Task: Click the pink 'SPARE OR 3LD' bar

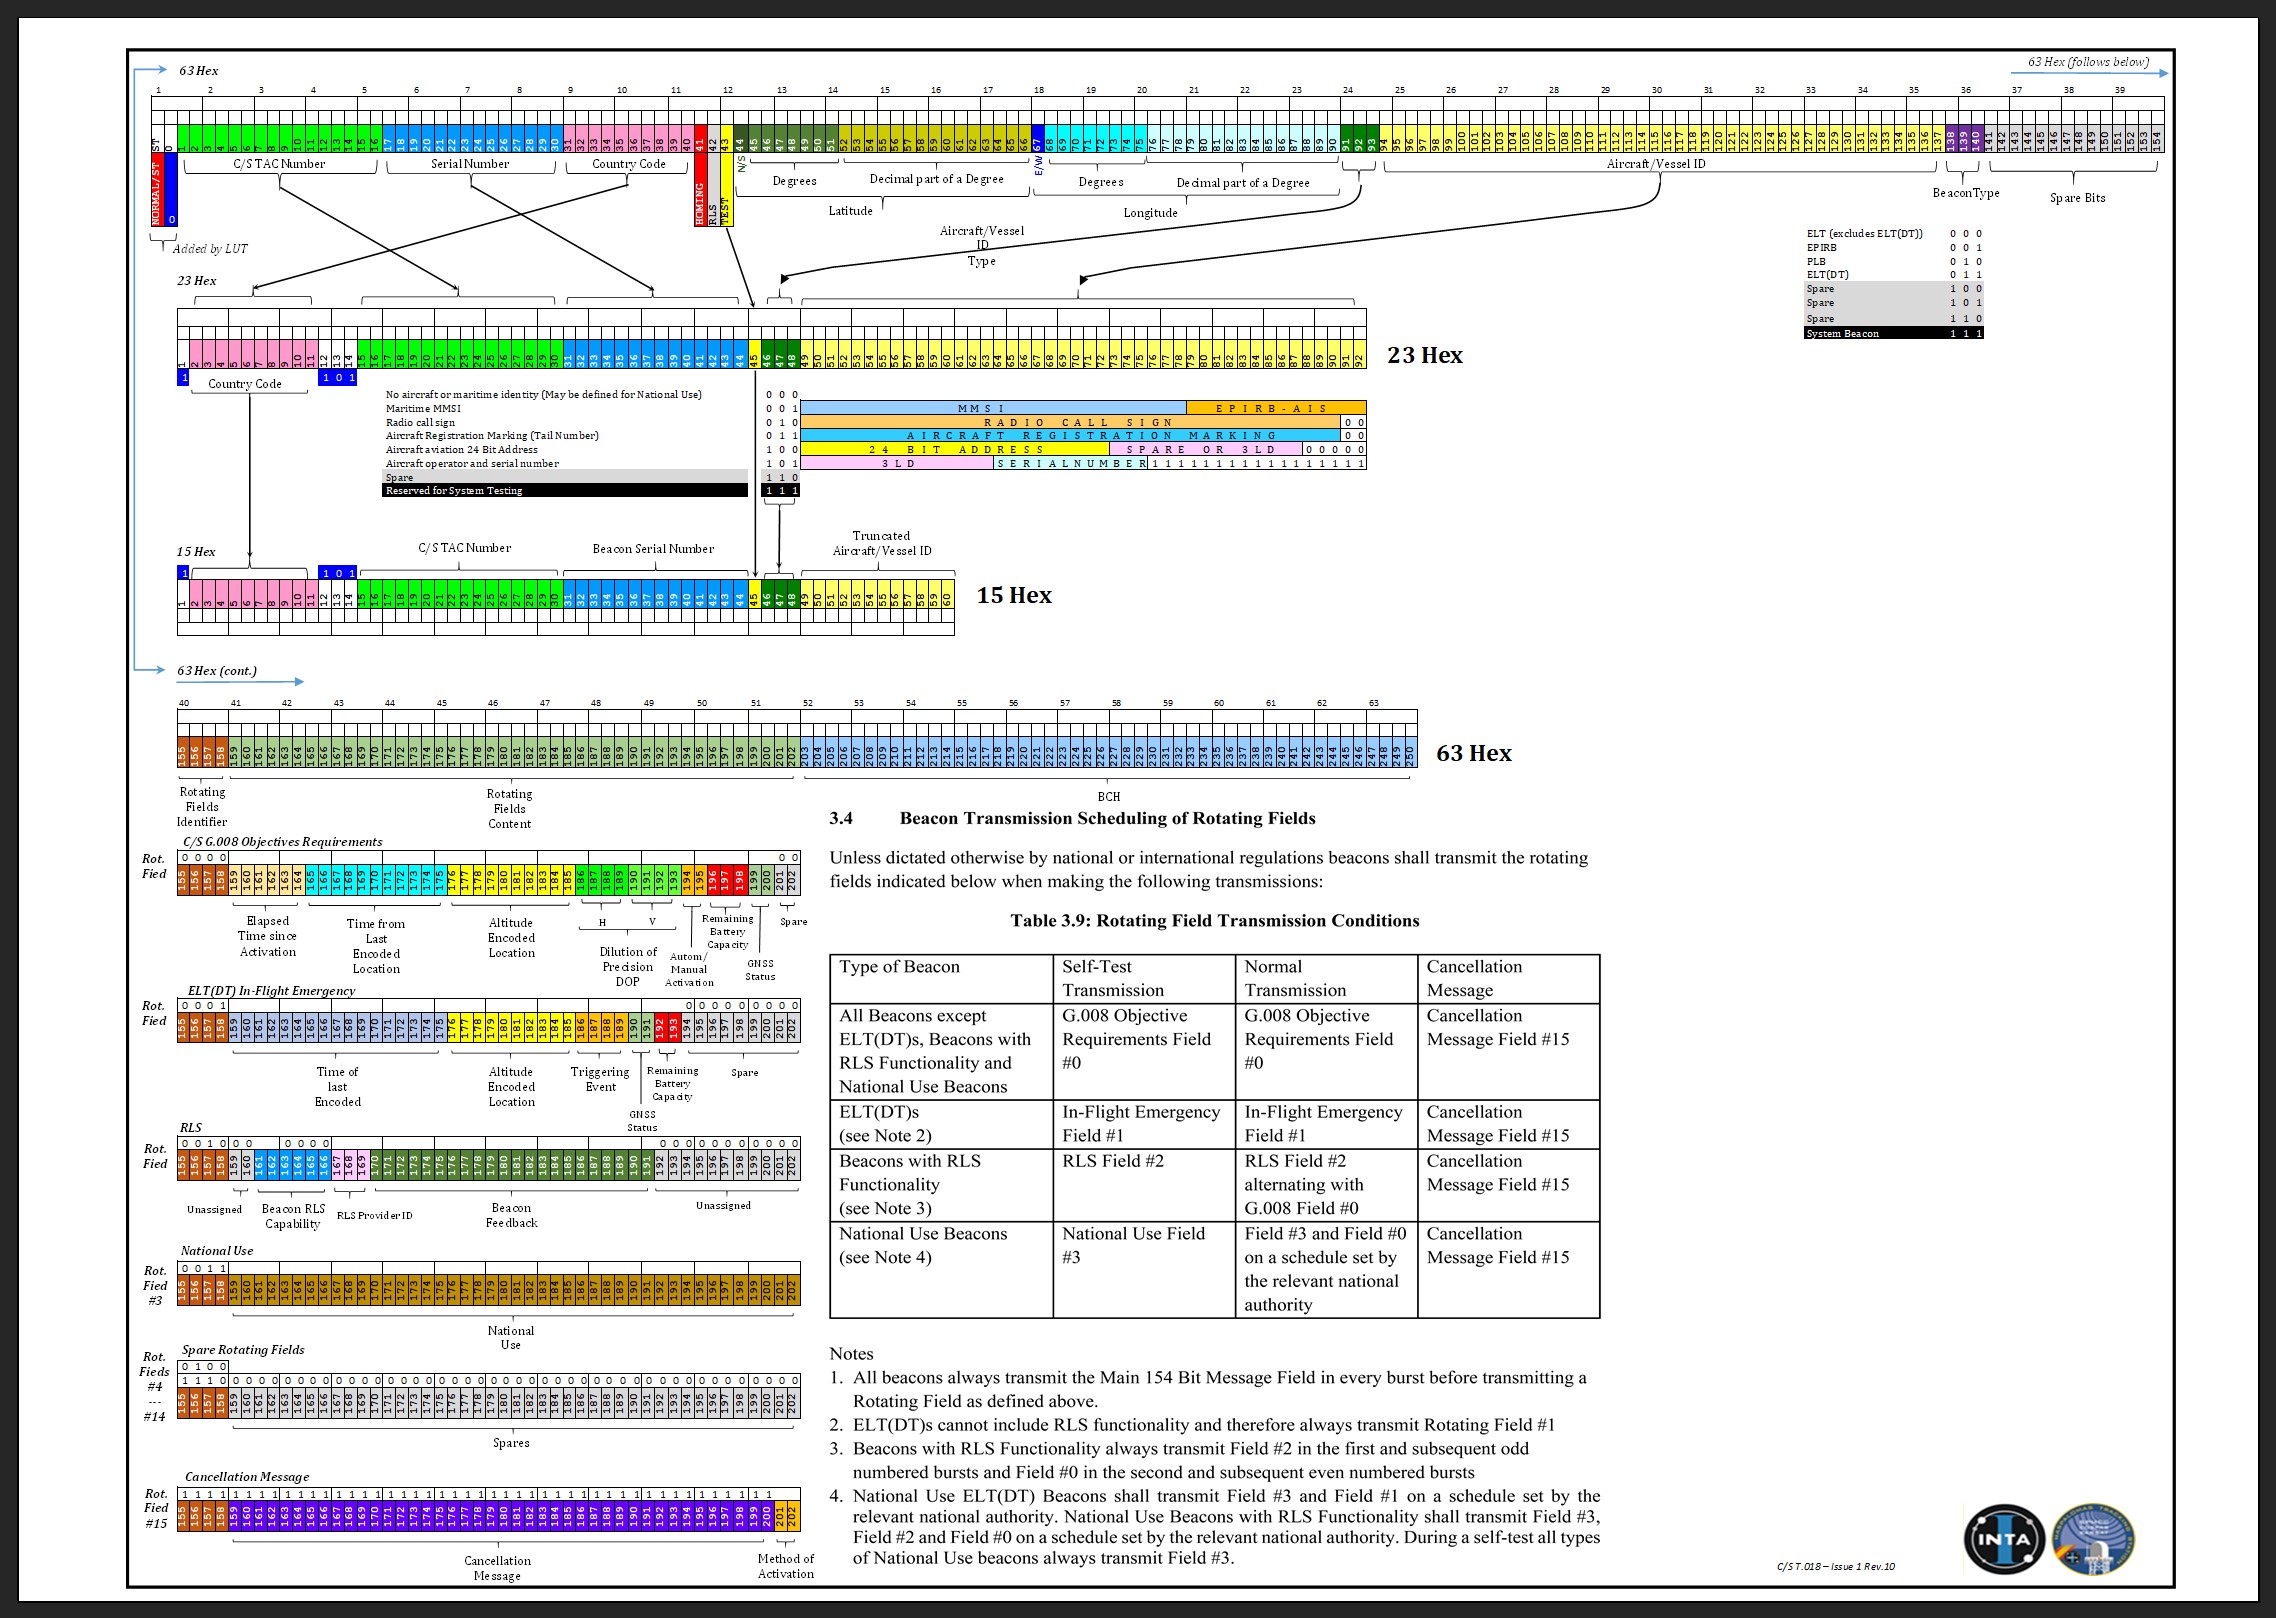Action: (x=1206, y=450)
